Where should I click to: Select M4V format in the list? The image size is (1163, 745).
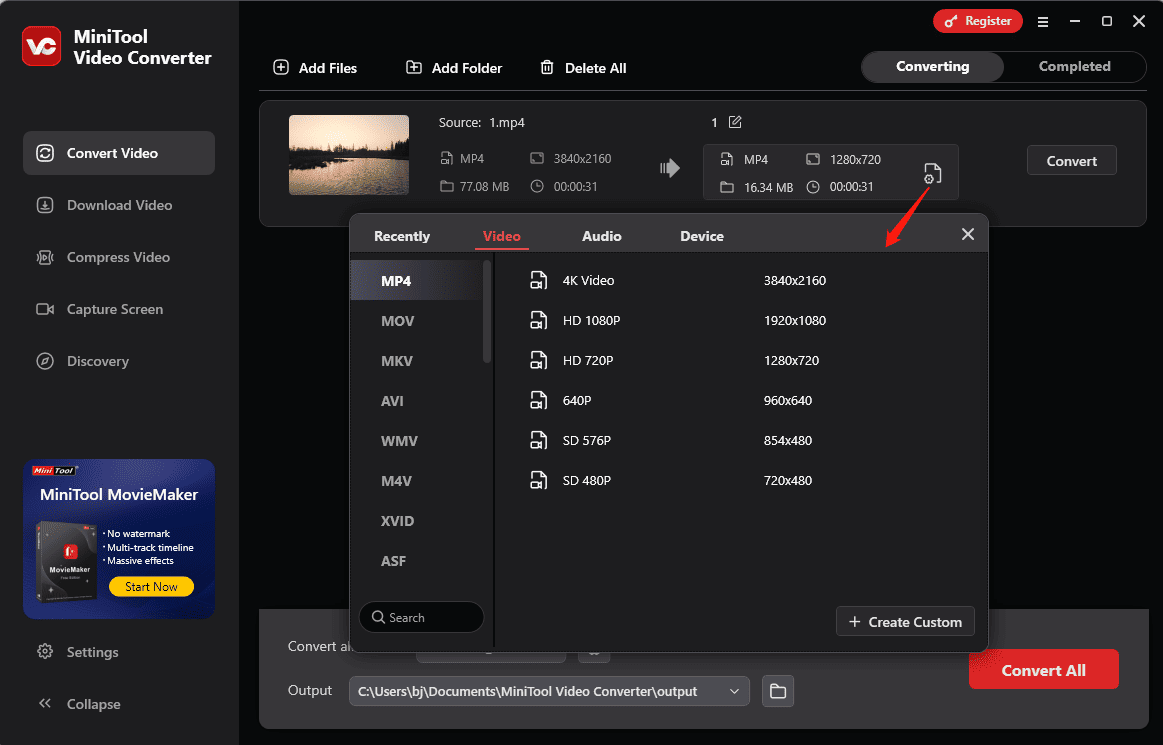click(417, 481)
